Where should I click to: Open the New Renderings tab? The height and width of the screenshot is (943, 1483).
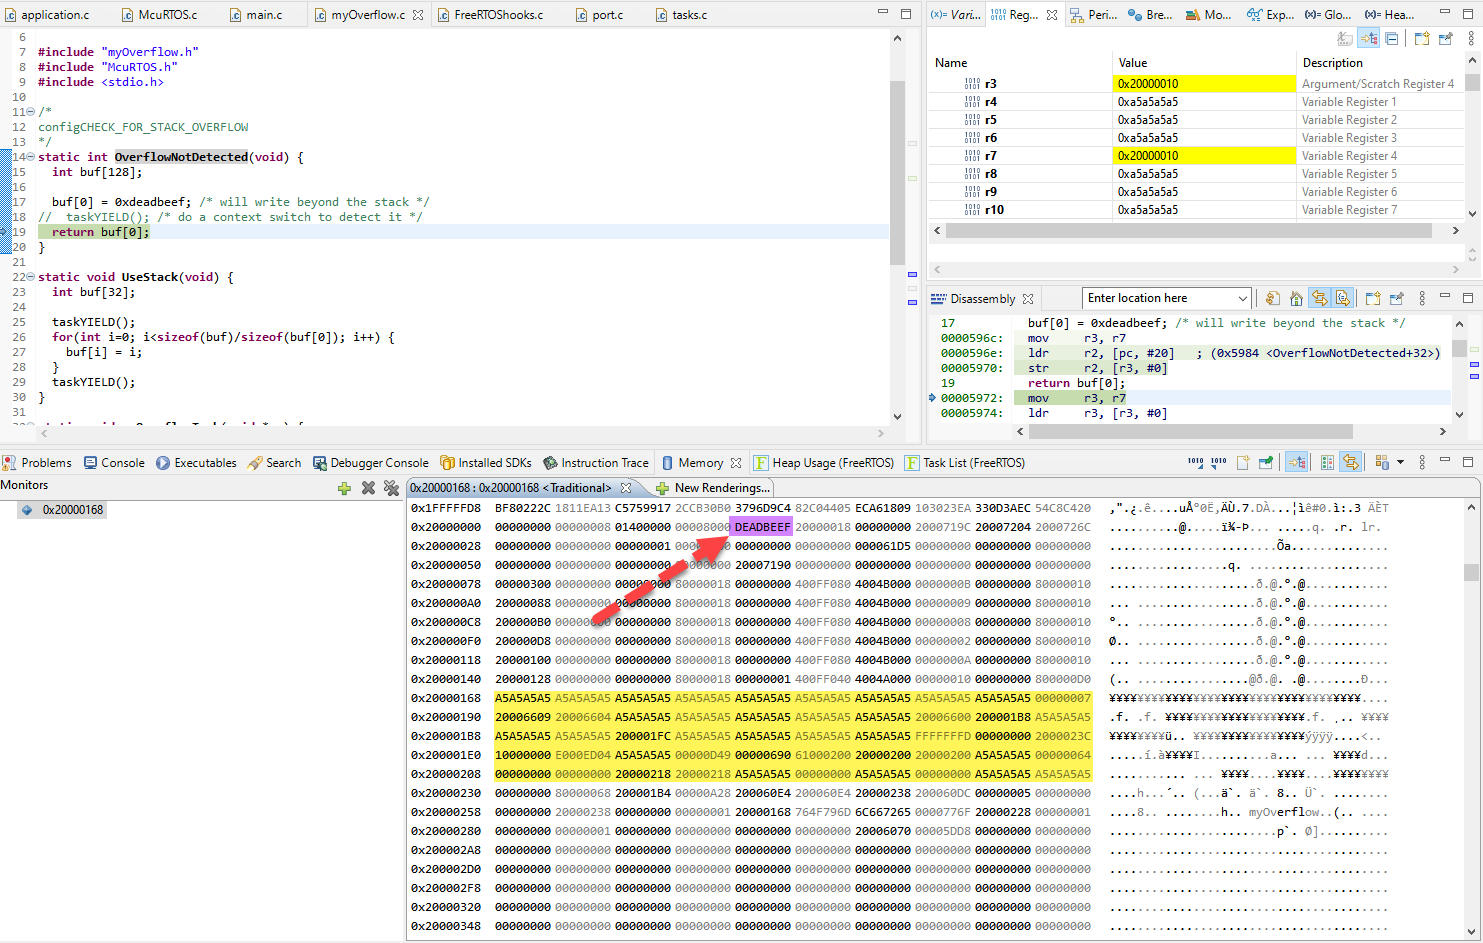712,488
